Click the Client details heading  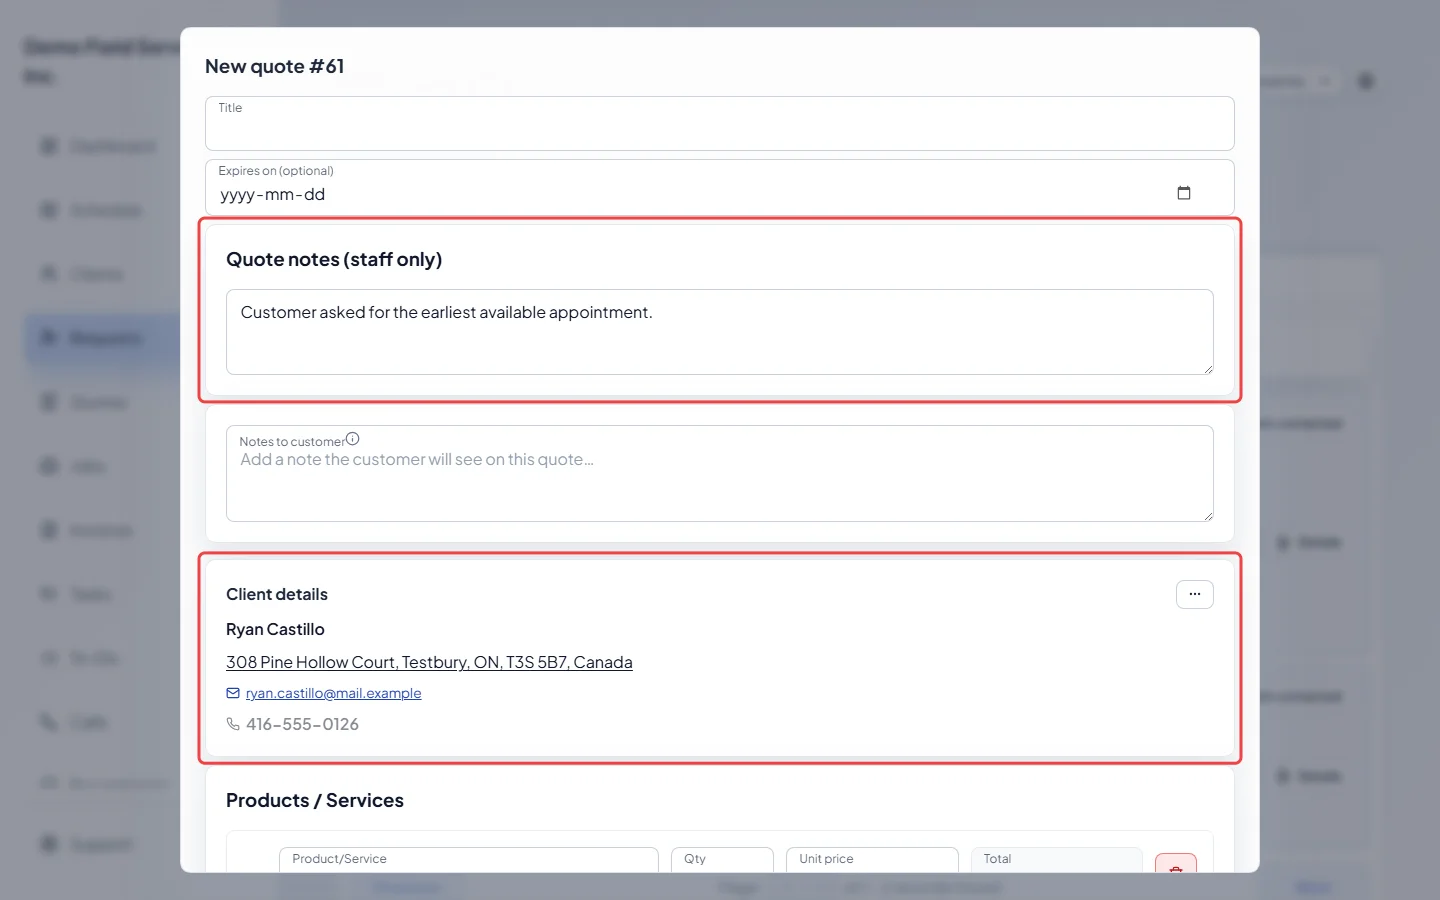277,594
